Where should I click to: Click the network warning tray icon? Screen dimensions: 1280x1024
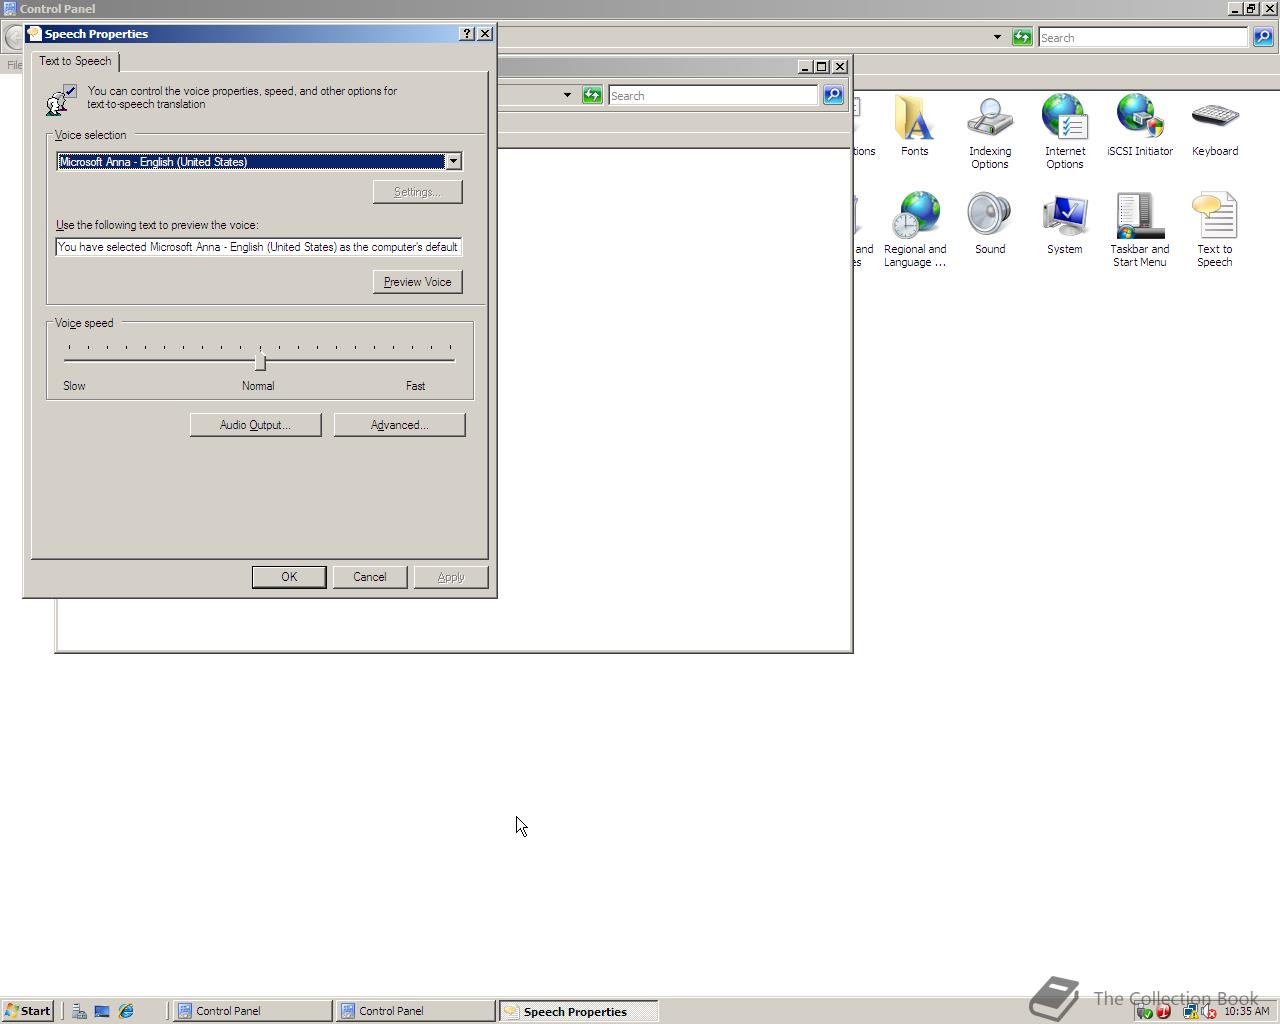[1190, 1011]
